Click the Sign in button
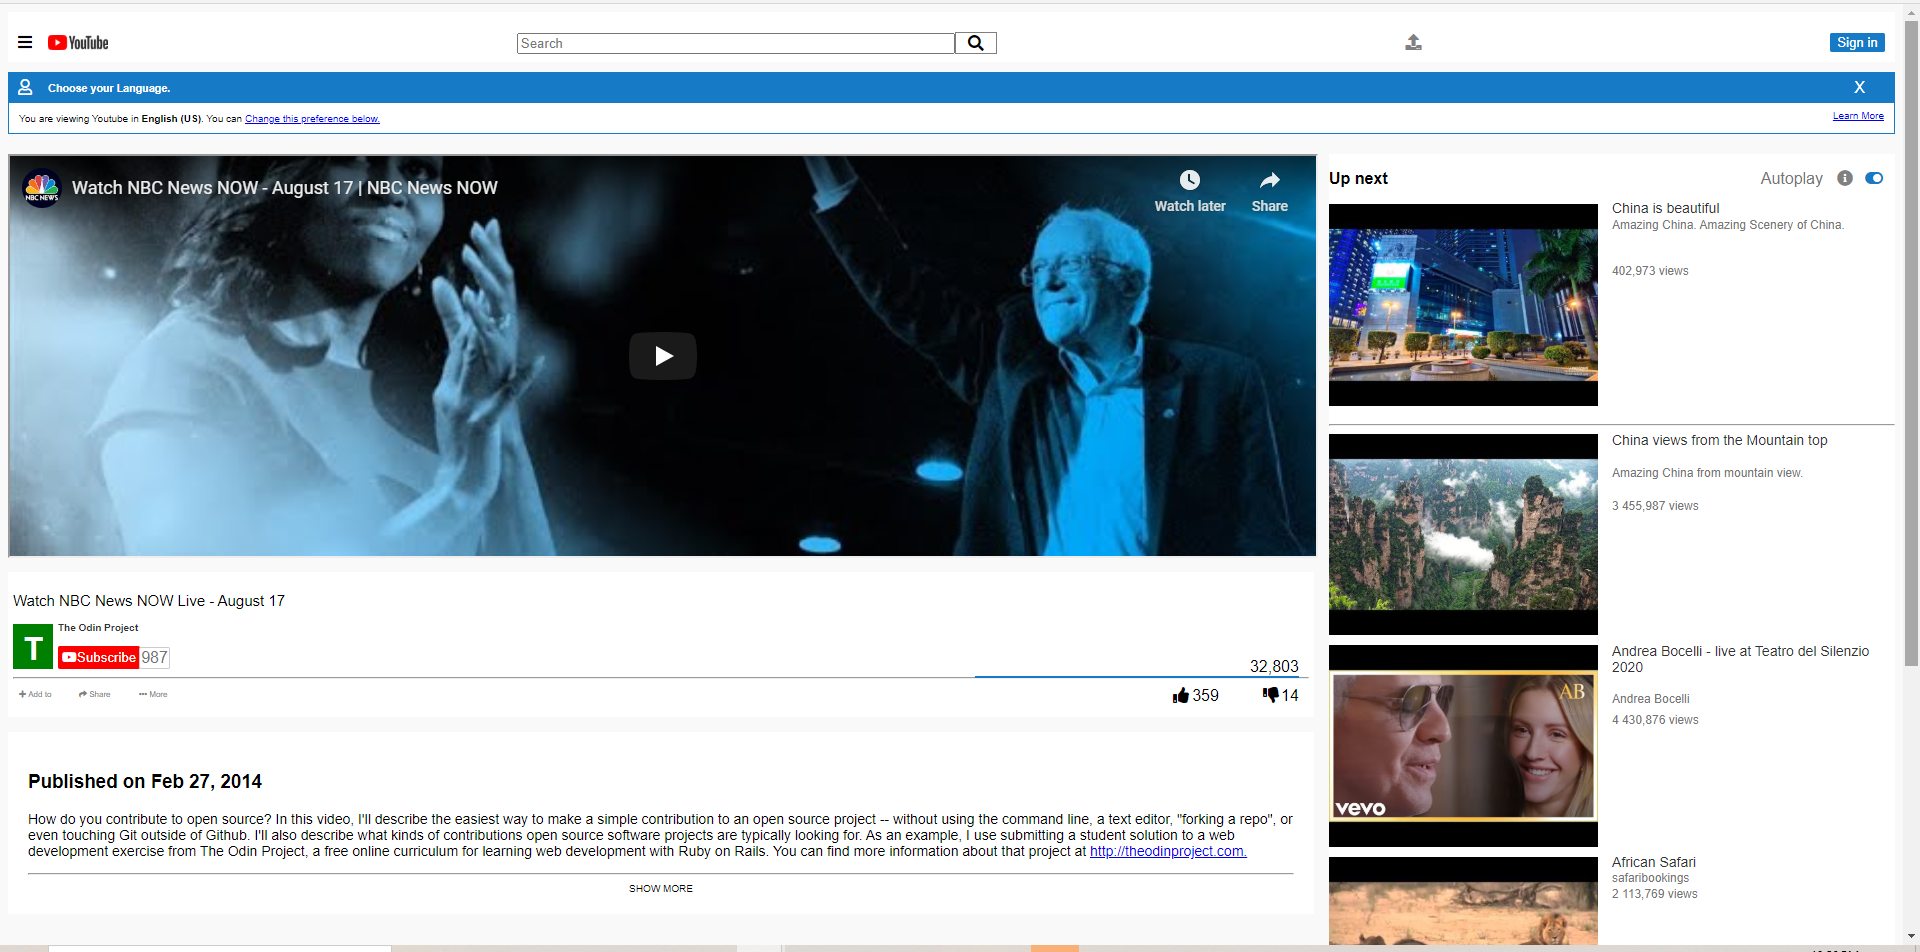This screenshot has height=952, width=1920. pos(1856,42)
